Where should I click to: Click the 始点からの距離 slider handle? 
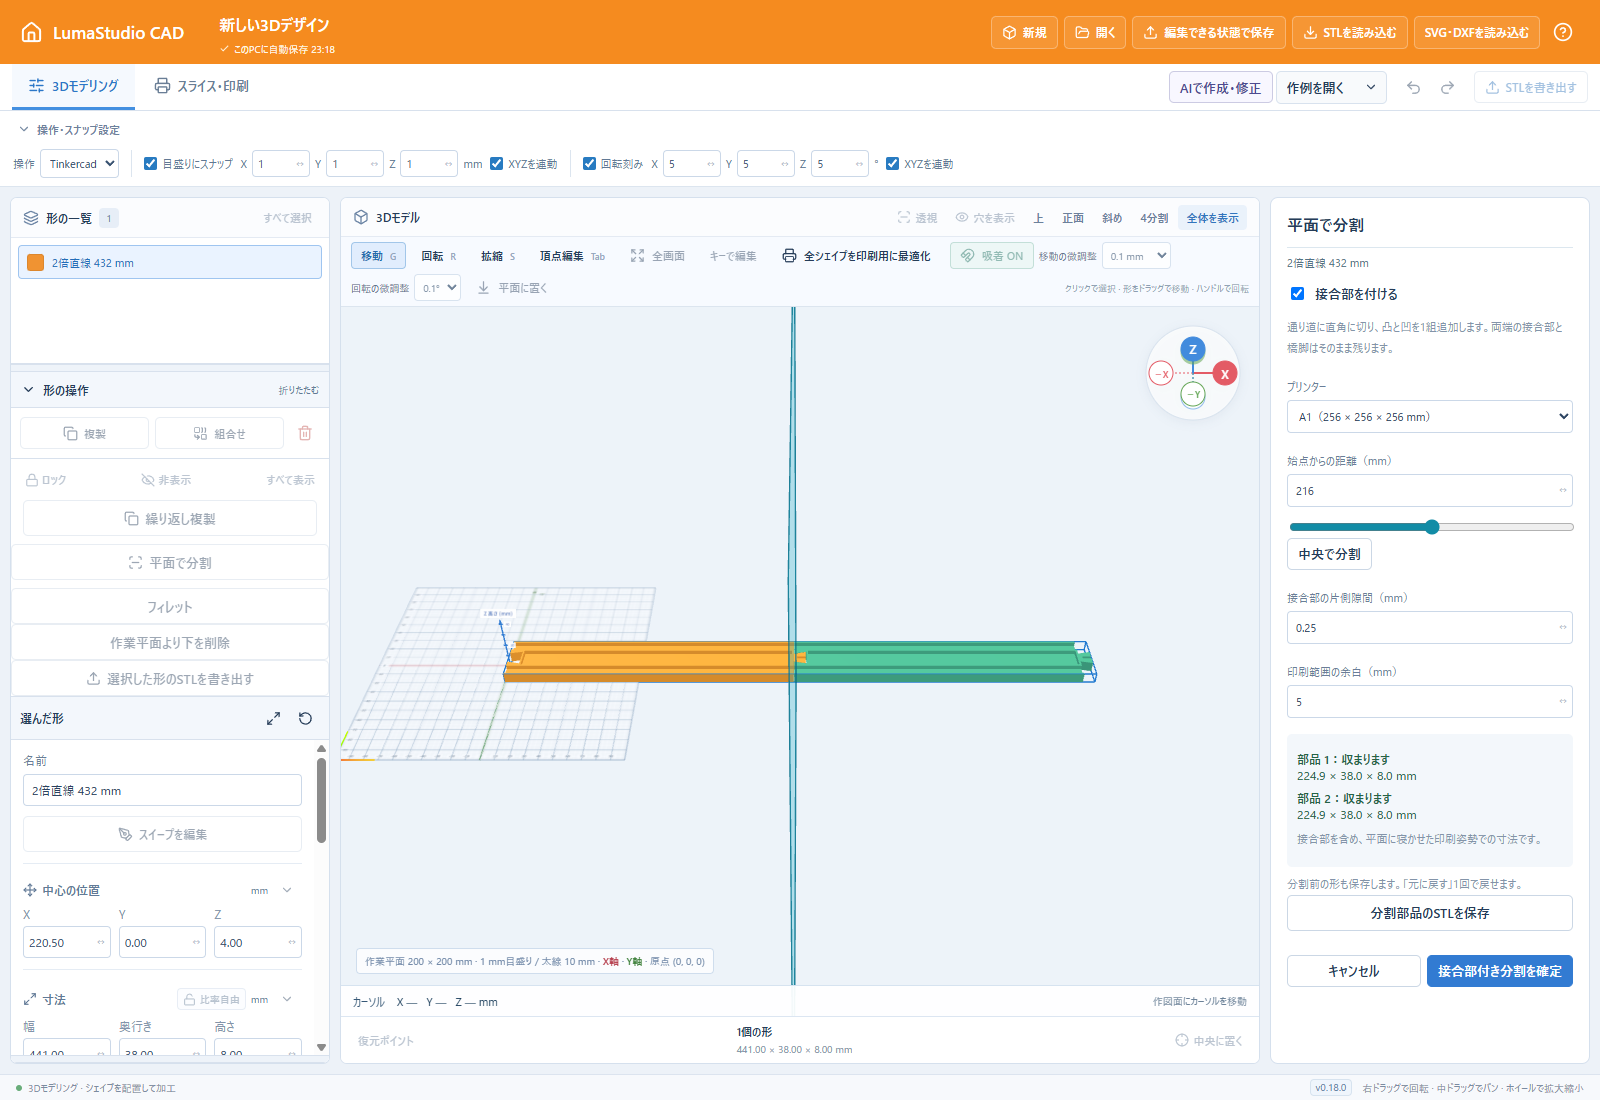point(1432,527)
